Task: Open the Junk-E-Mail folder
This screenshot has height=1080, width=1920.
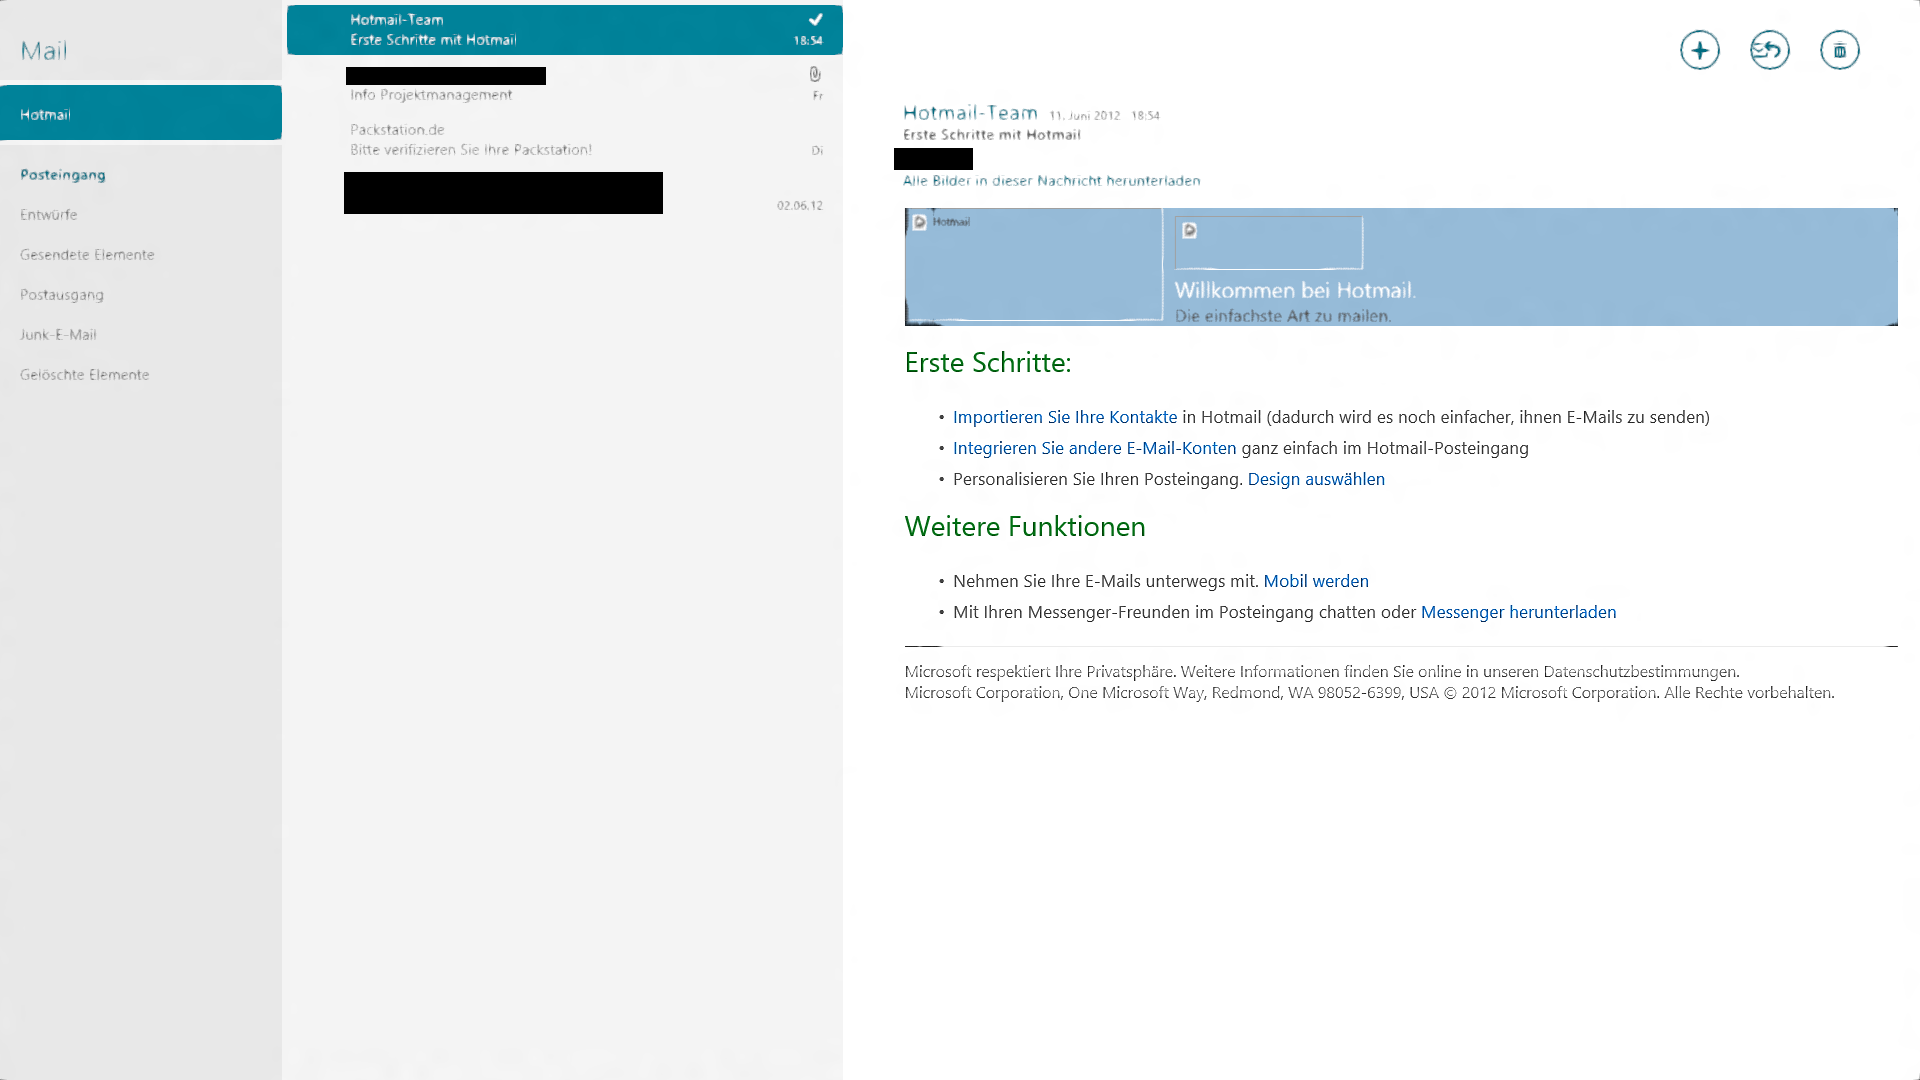Action: click(58, 334)
